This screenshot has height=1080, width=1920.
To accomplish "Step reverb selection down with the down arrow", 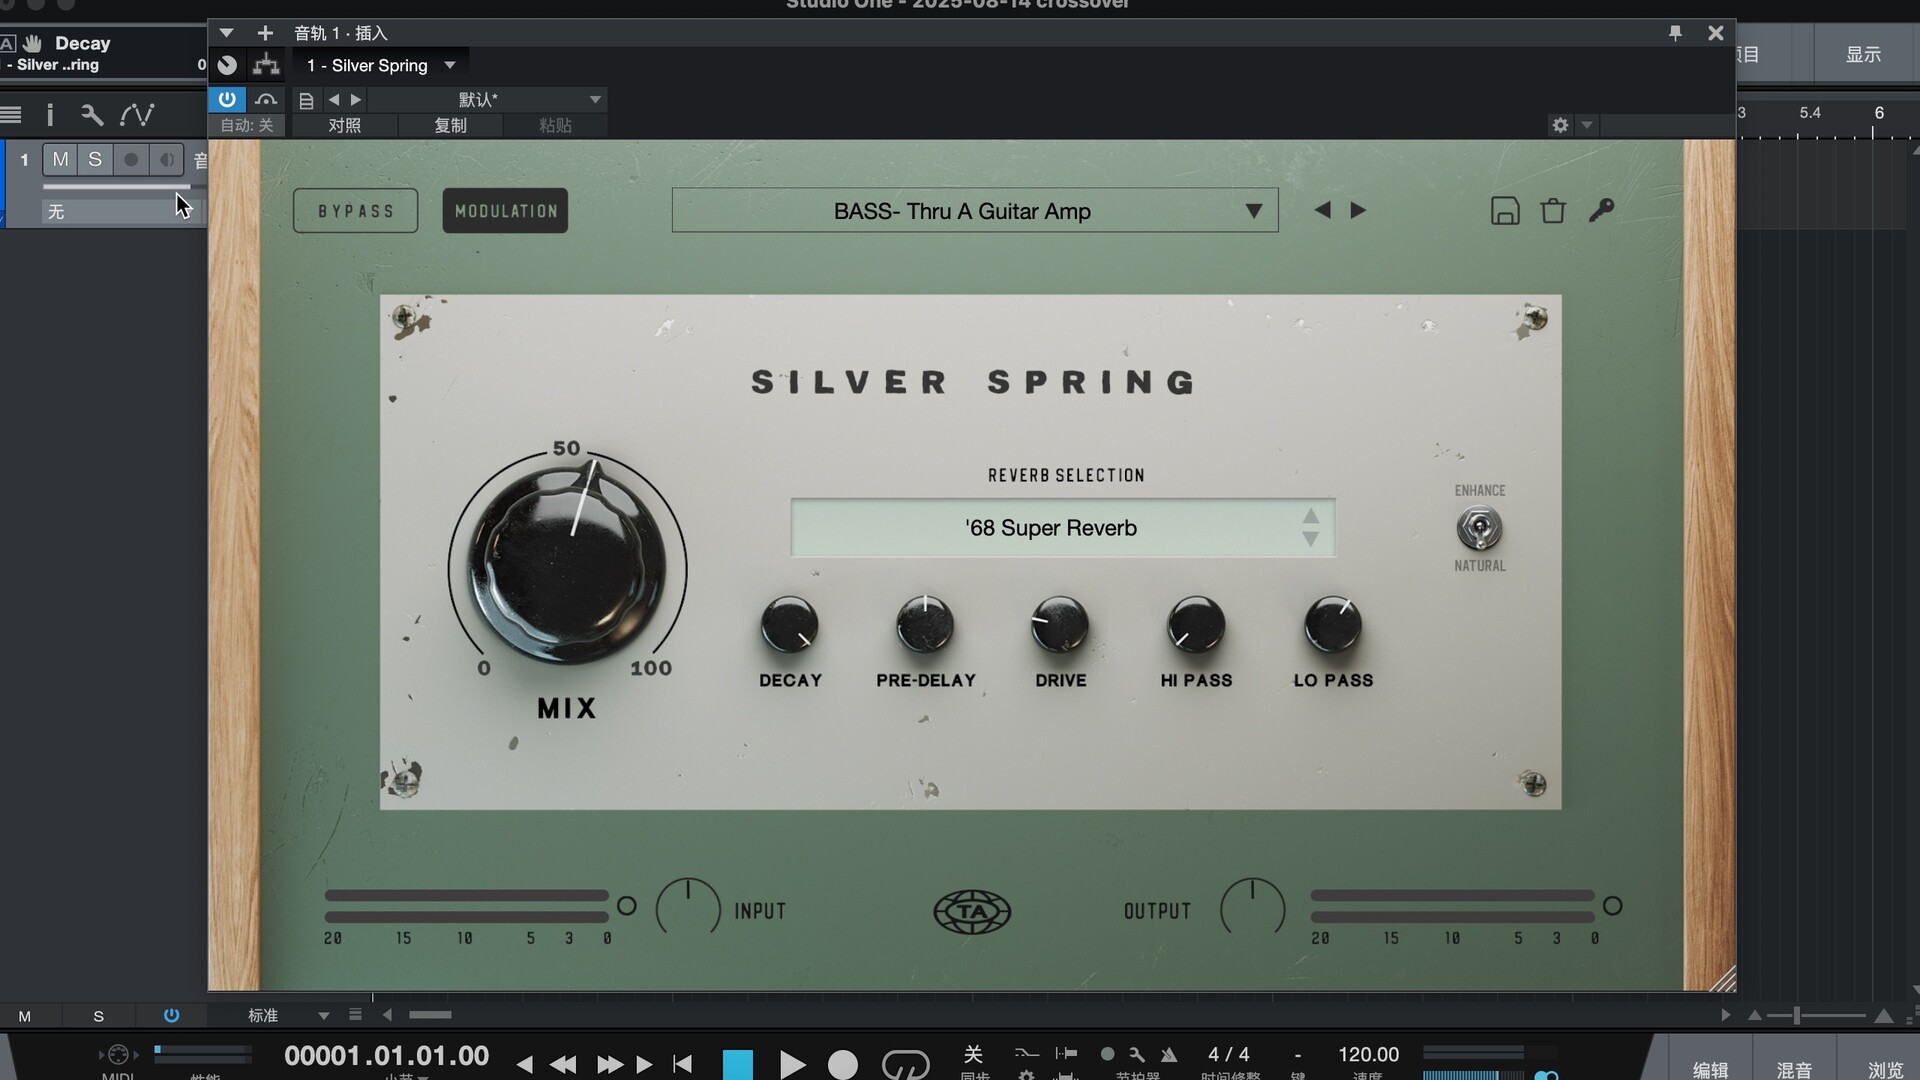I will click(x=1311, y=539).
